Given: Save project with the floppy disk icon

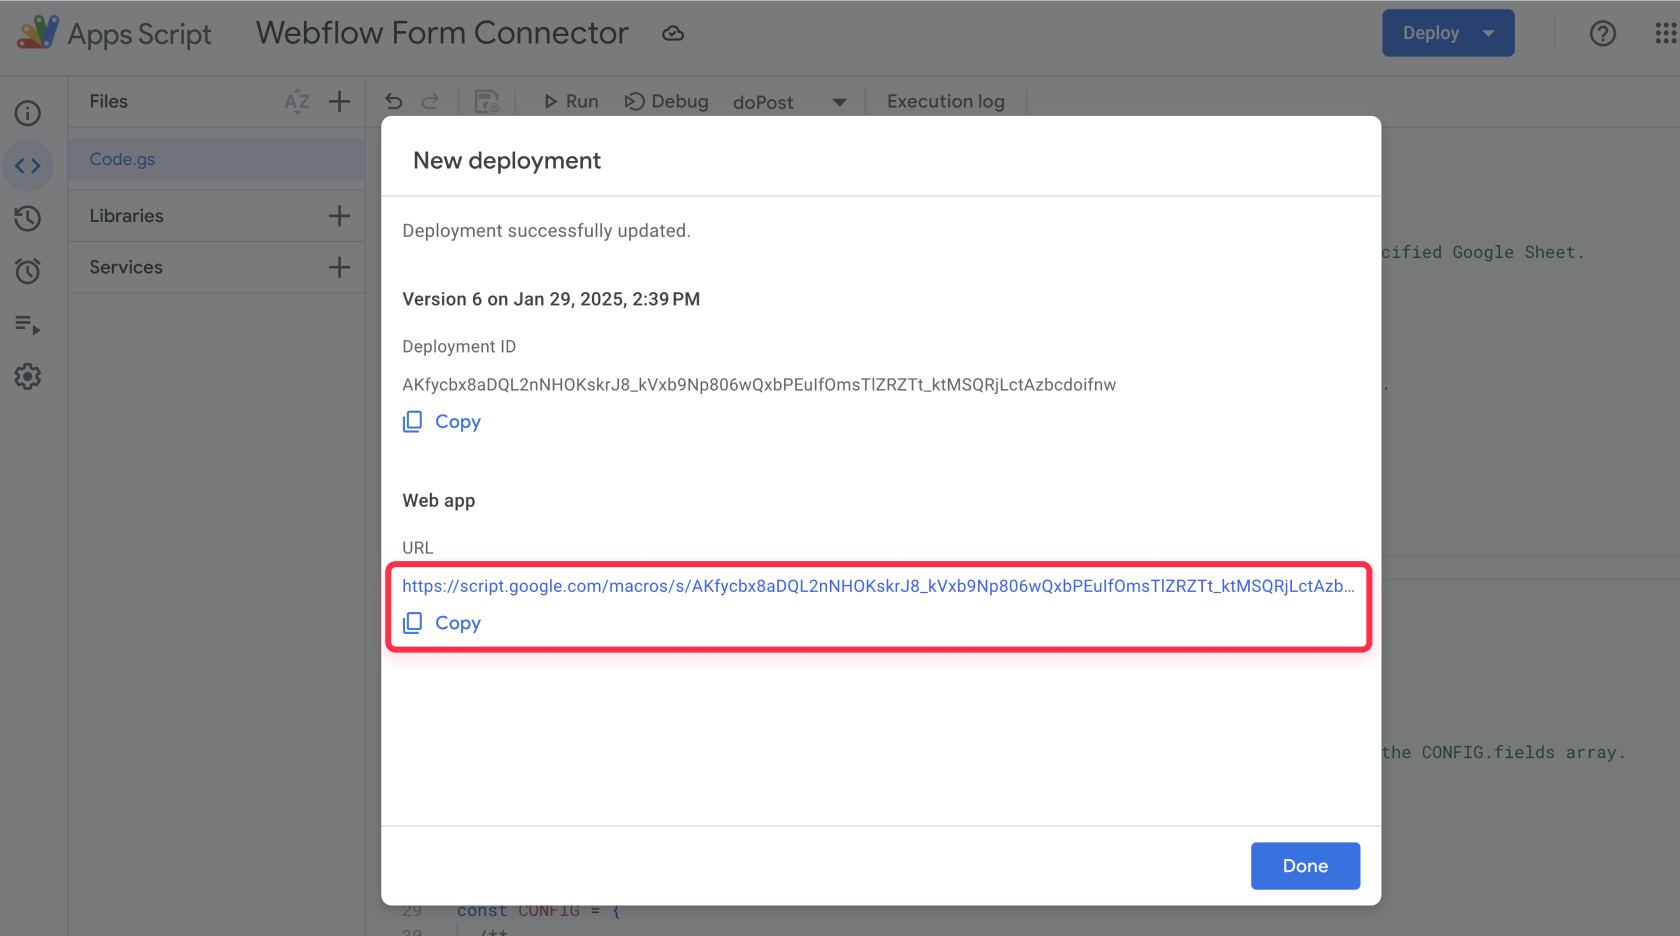Looking at the screenshot, I should tap(487, 101).
